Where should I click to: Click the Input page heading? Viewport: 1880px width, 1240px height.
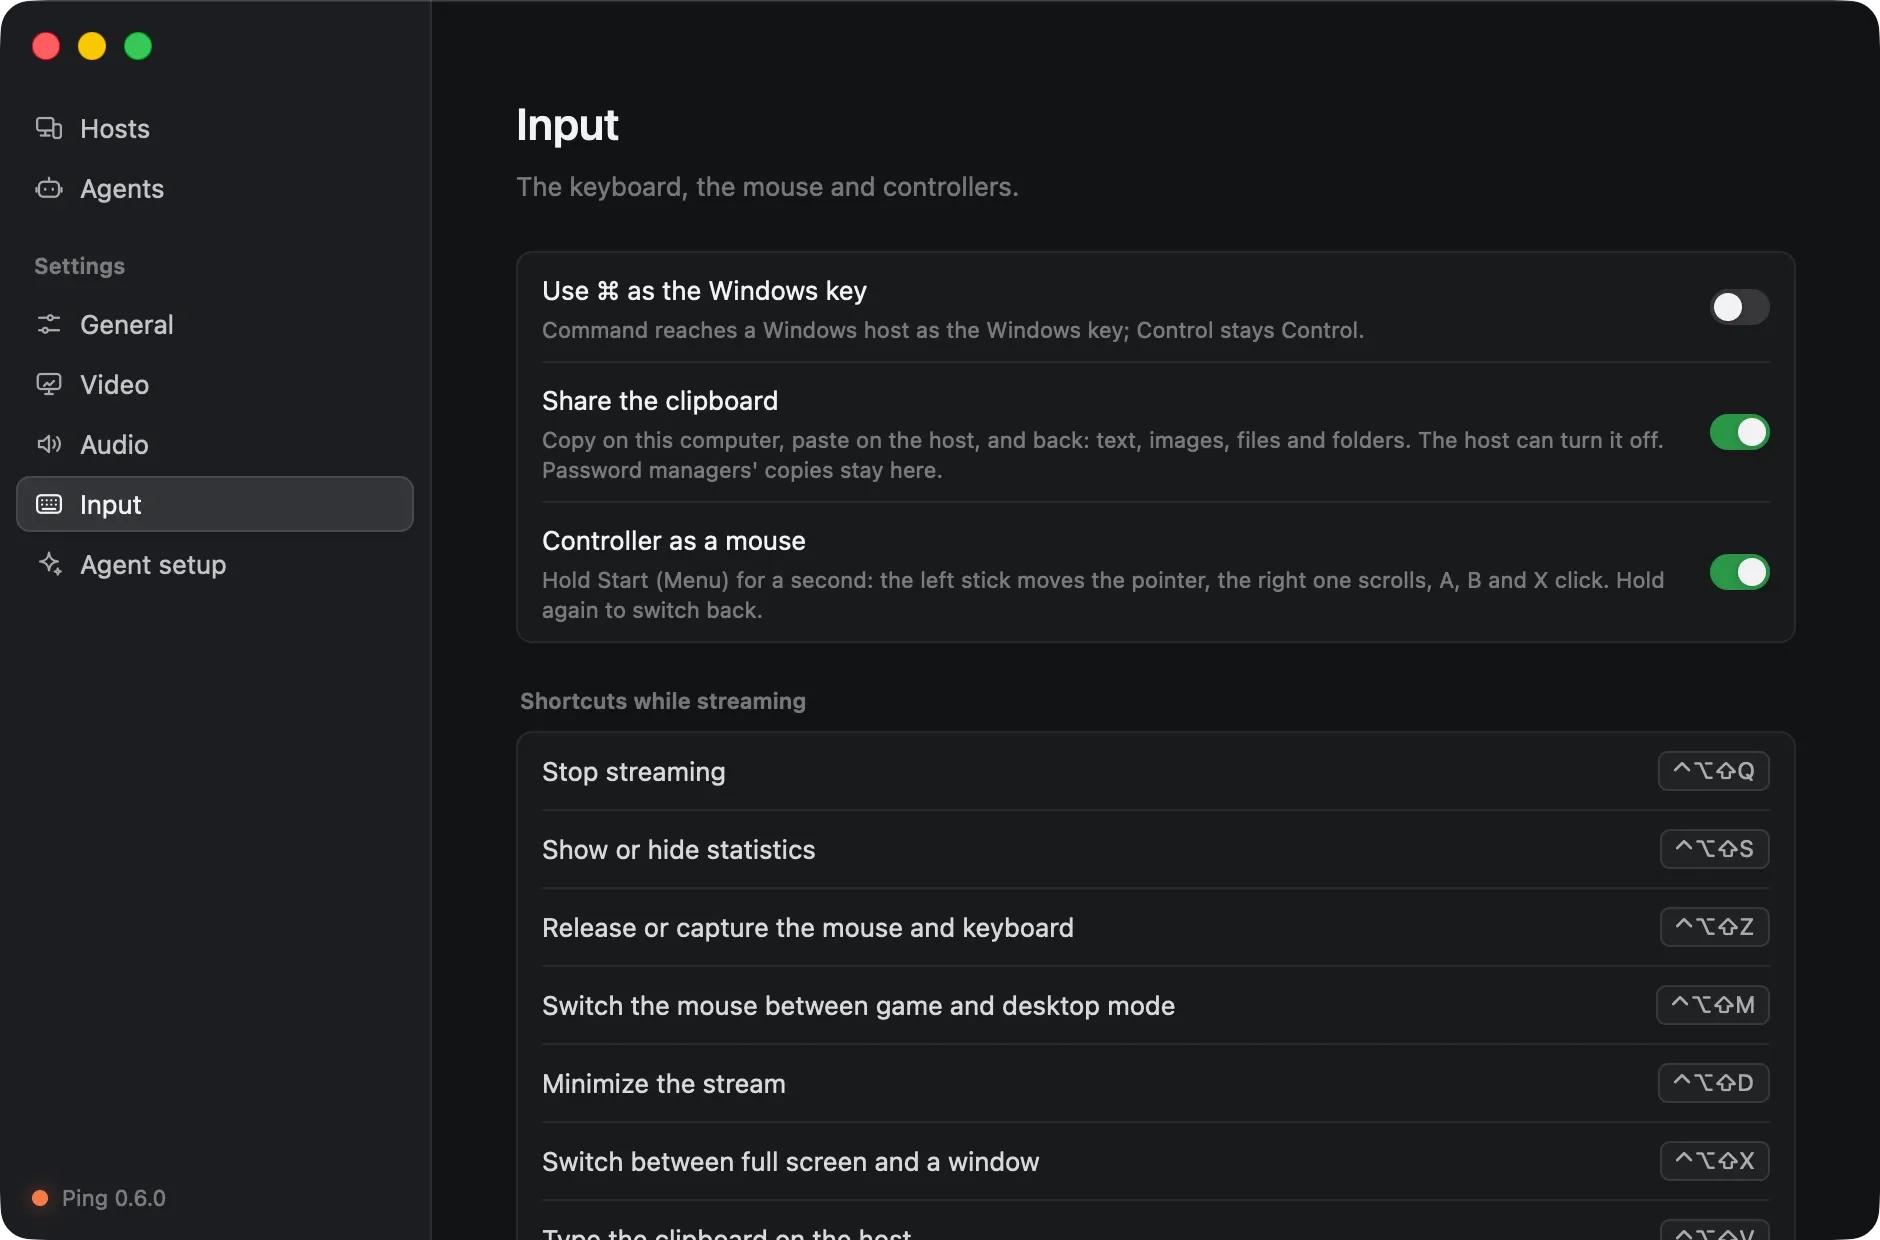click(x=567, y=125)
